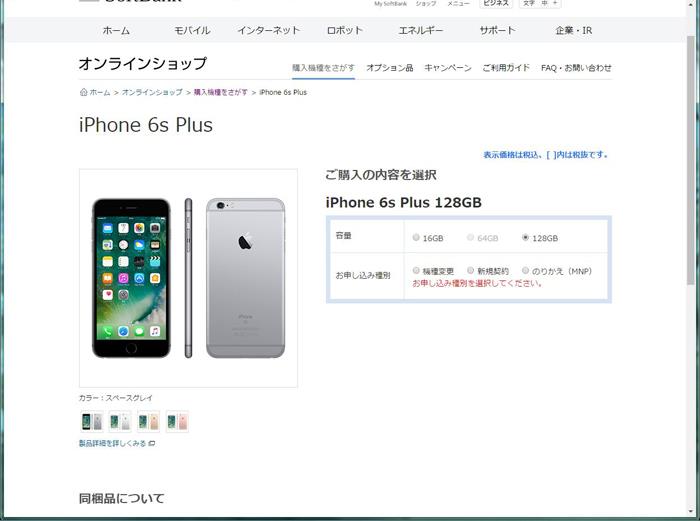Select のりかえ (MNP) application type
Viewport: 700px width, 521px height.
coord(525,271)
